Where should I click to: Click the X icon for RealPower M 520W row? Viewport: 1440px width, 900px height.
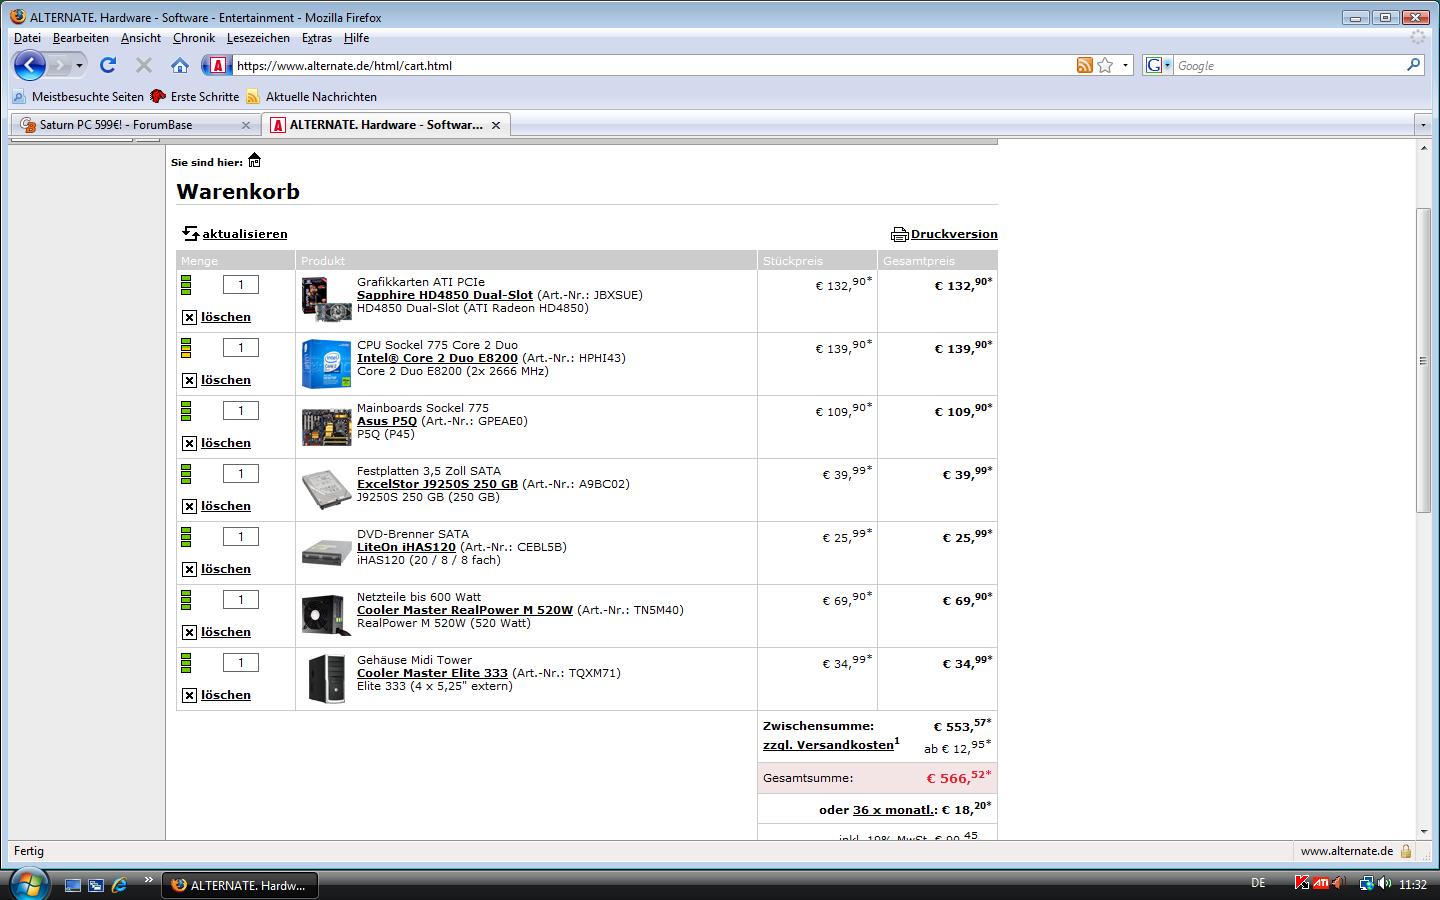point(189,632)
